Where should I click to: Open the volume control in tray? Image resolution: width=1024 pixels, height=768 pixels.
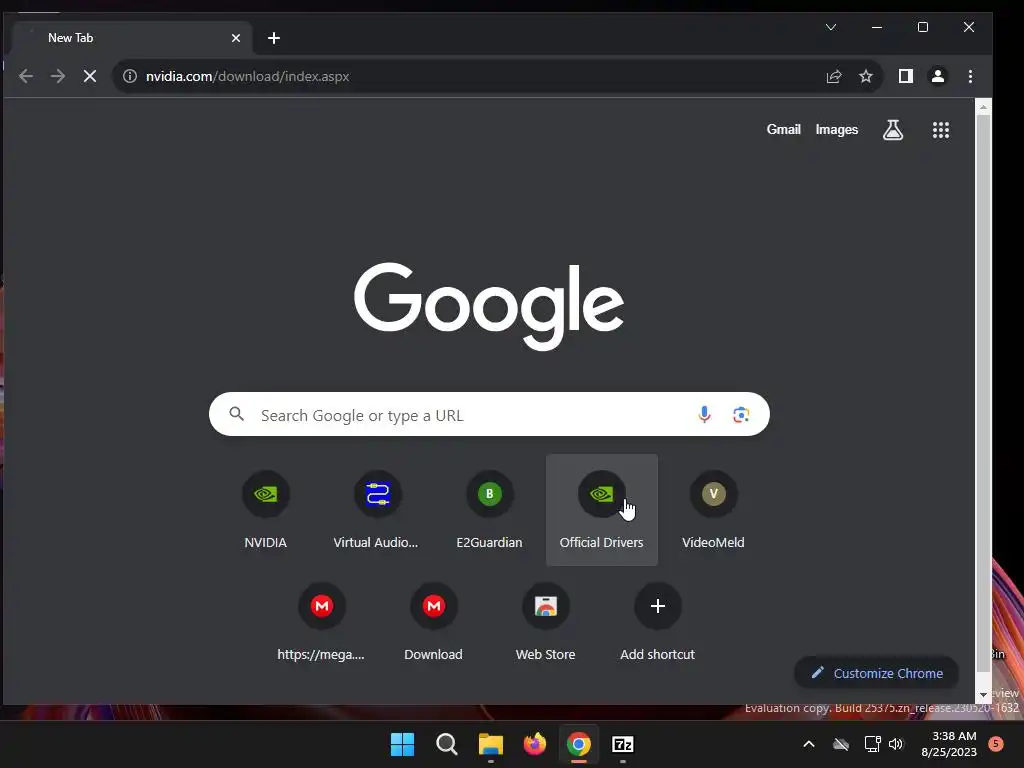point(896,744)
